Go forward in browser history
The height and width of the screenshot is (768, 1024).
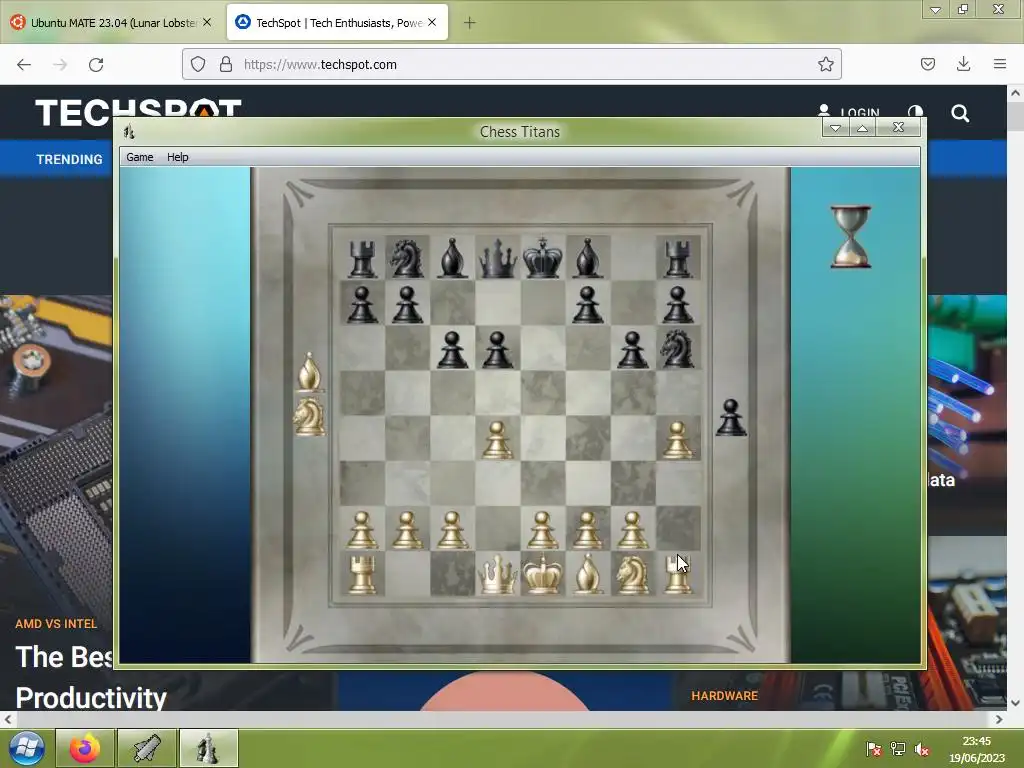(x=60, y=64)
